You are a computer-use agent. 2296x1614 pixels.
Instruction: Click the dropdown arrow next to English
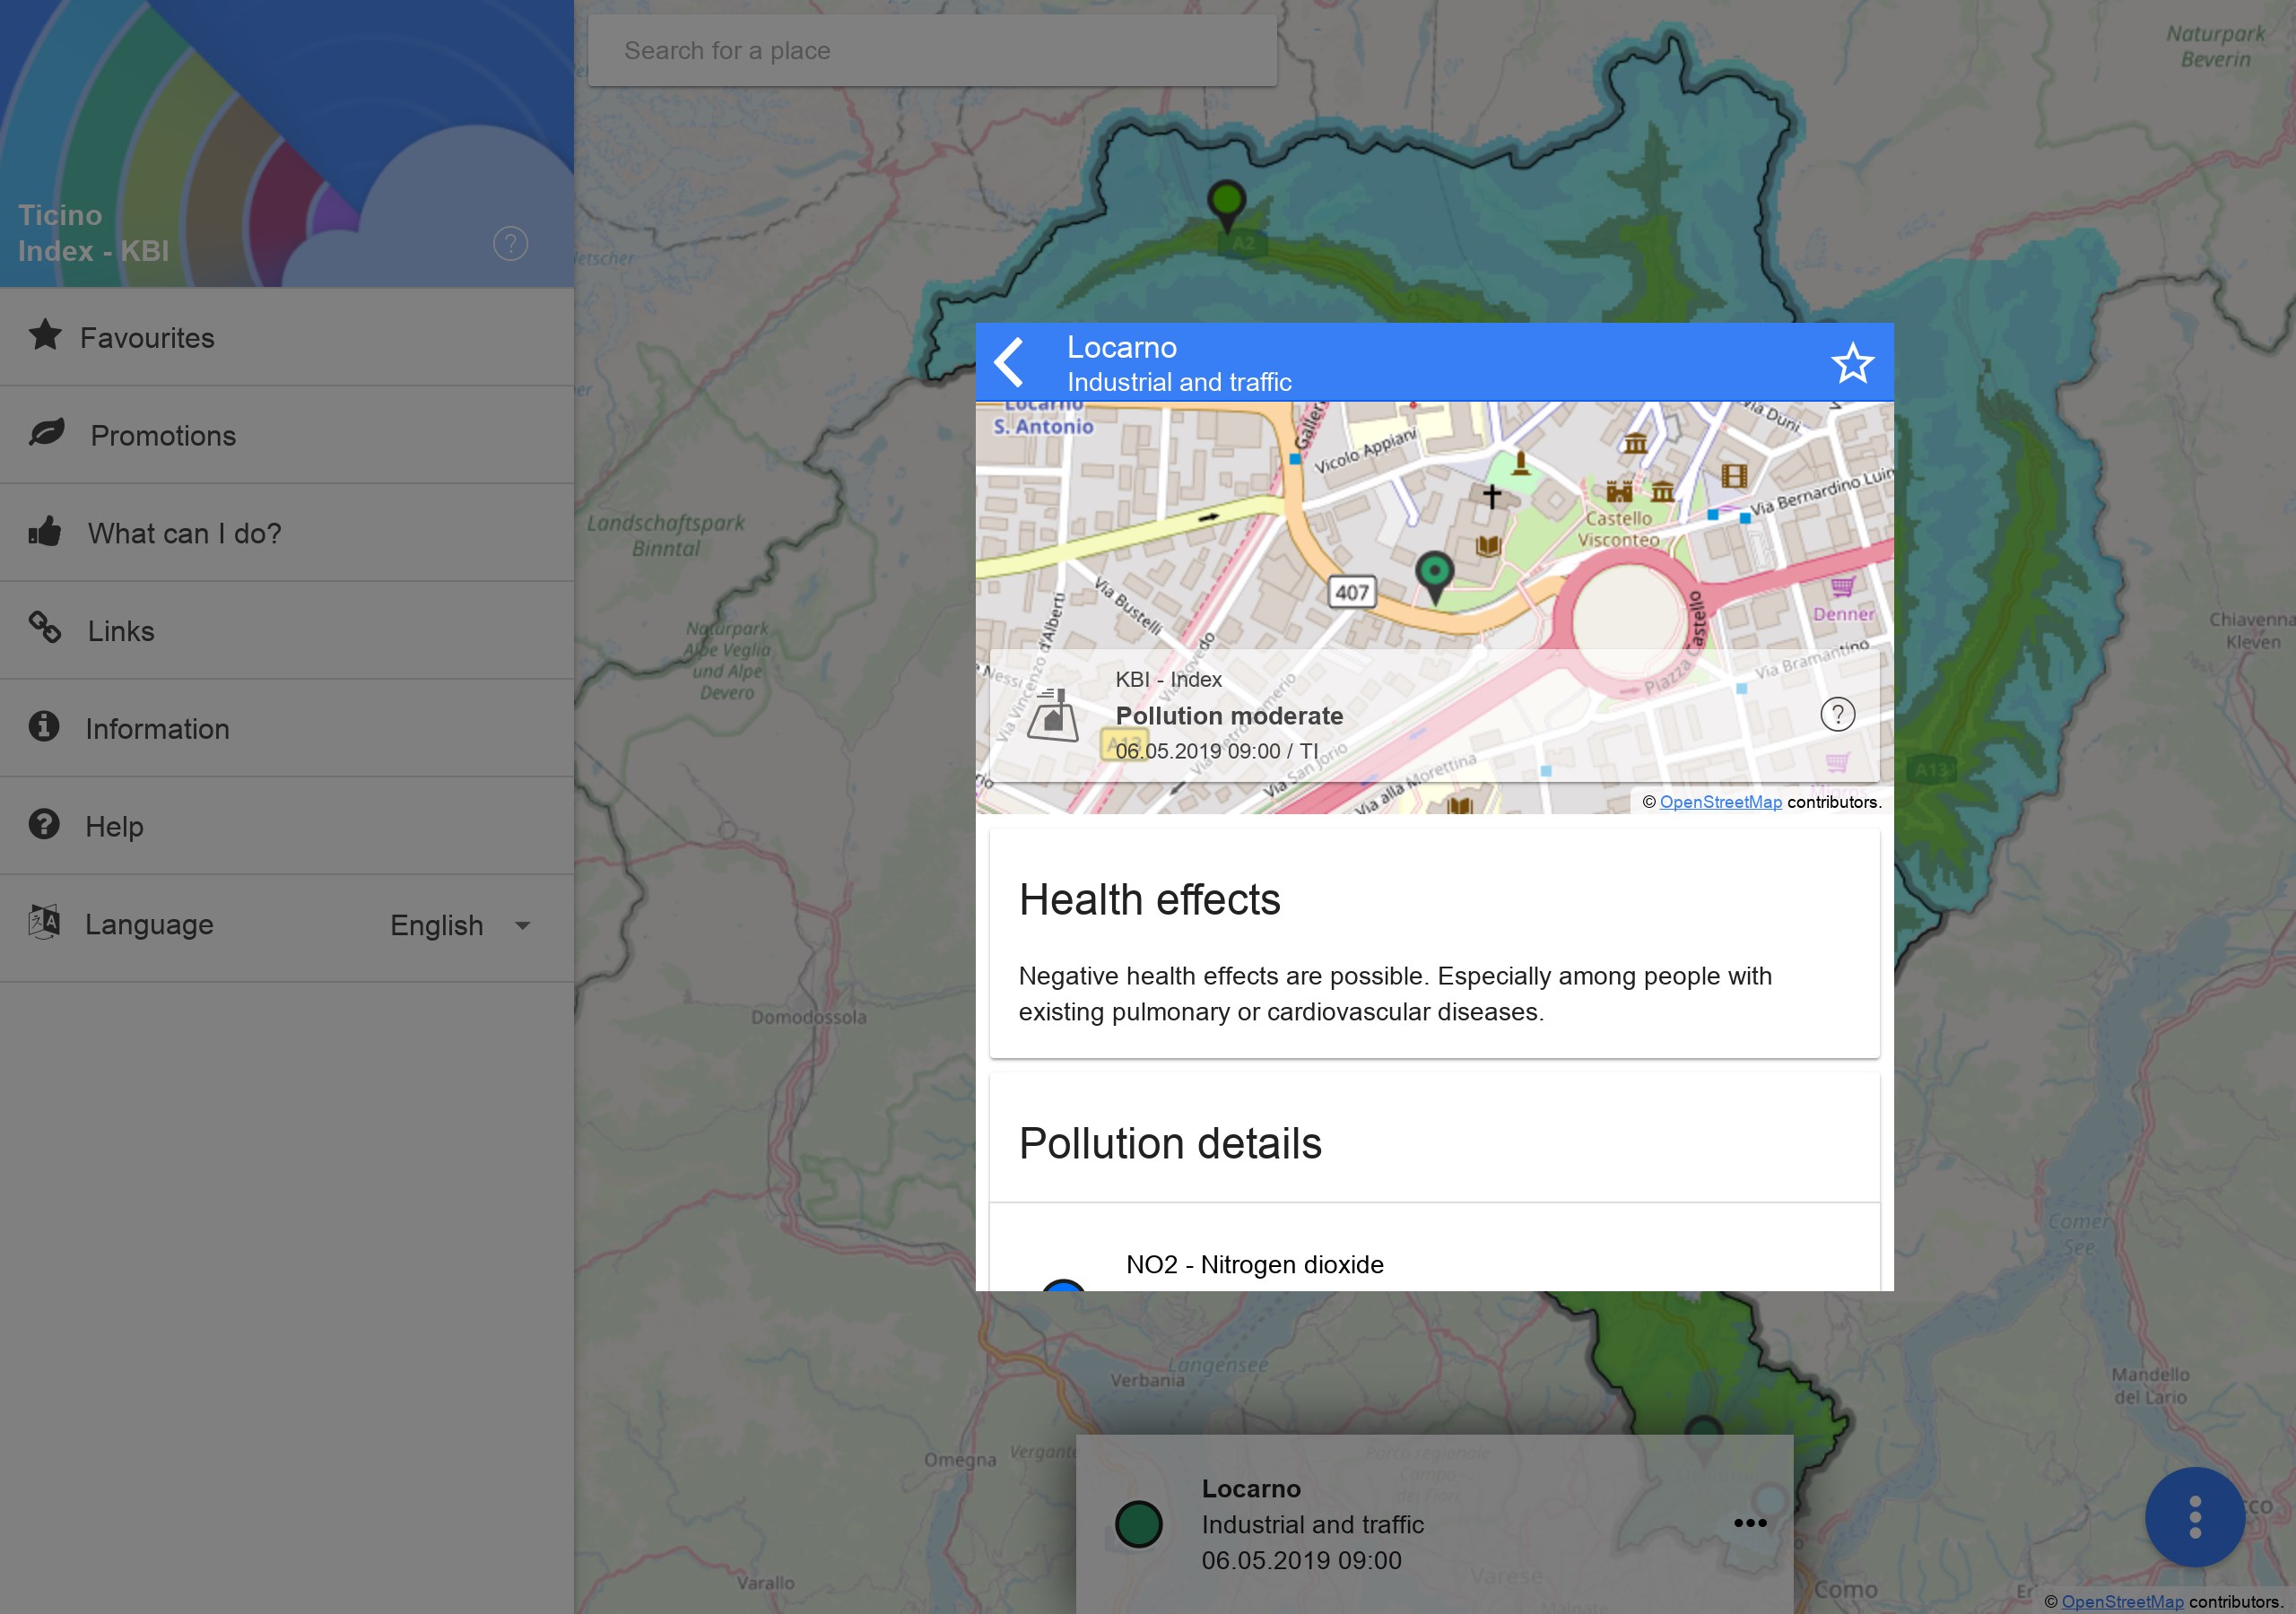522,926
